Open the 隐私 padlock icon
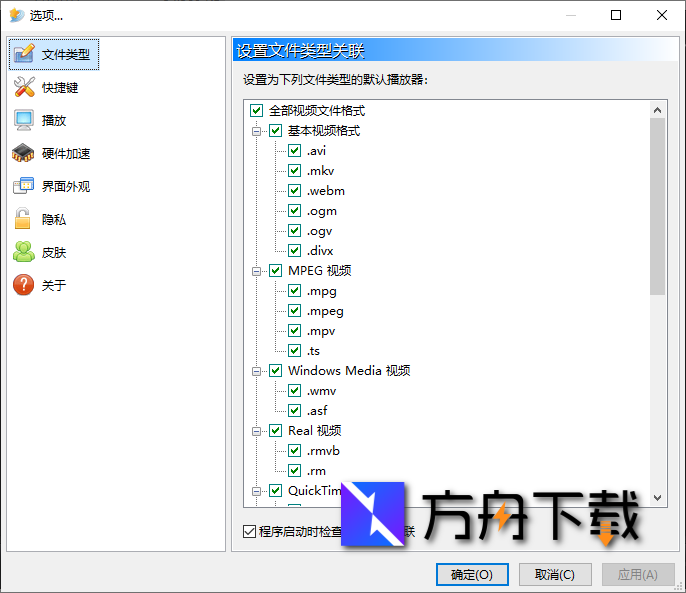This screenshot has width=686, height=593. point(23,219)
